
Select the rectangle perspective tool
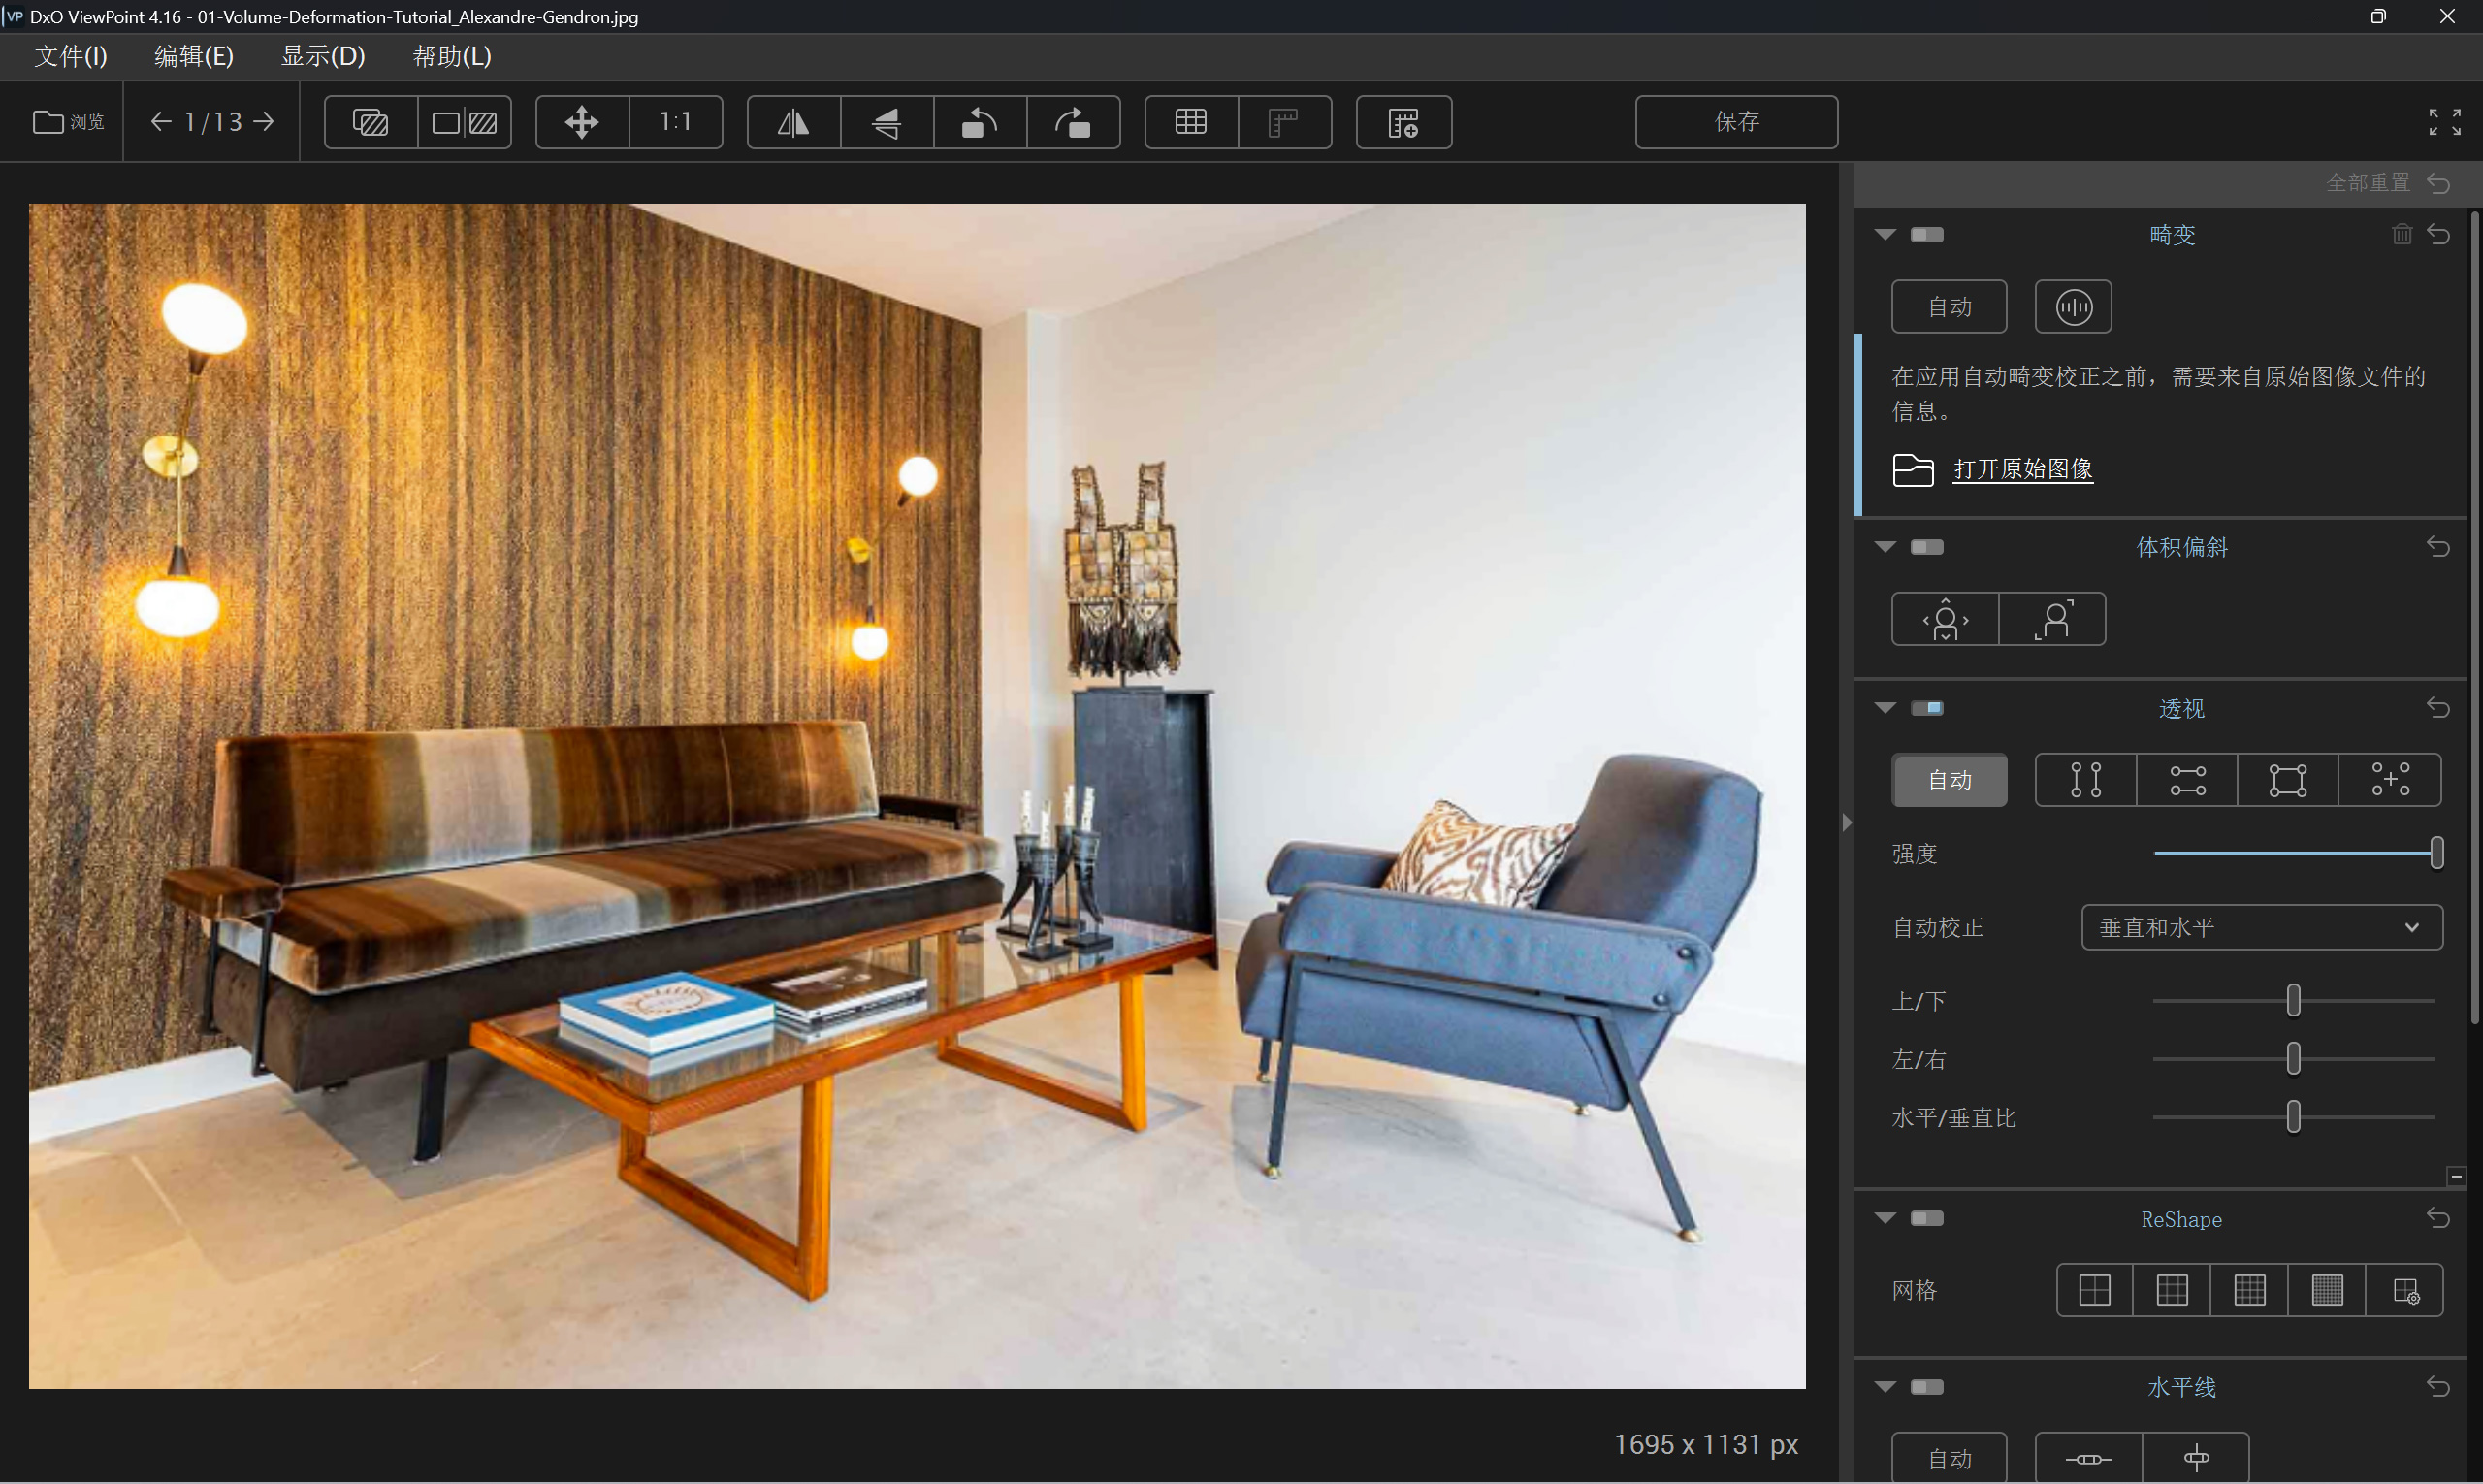pos(2287,780)
